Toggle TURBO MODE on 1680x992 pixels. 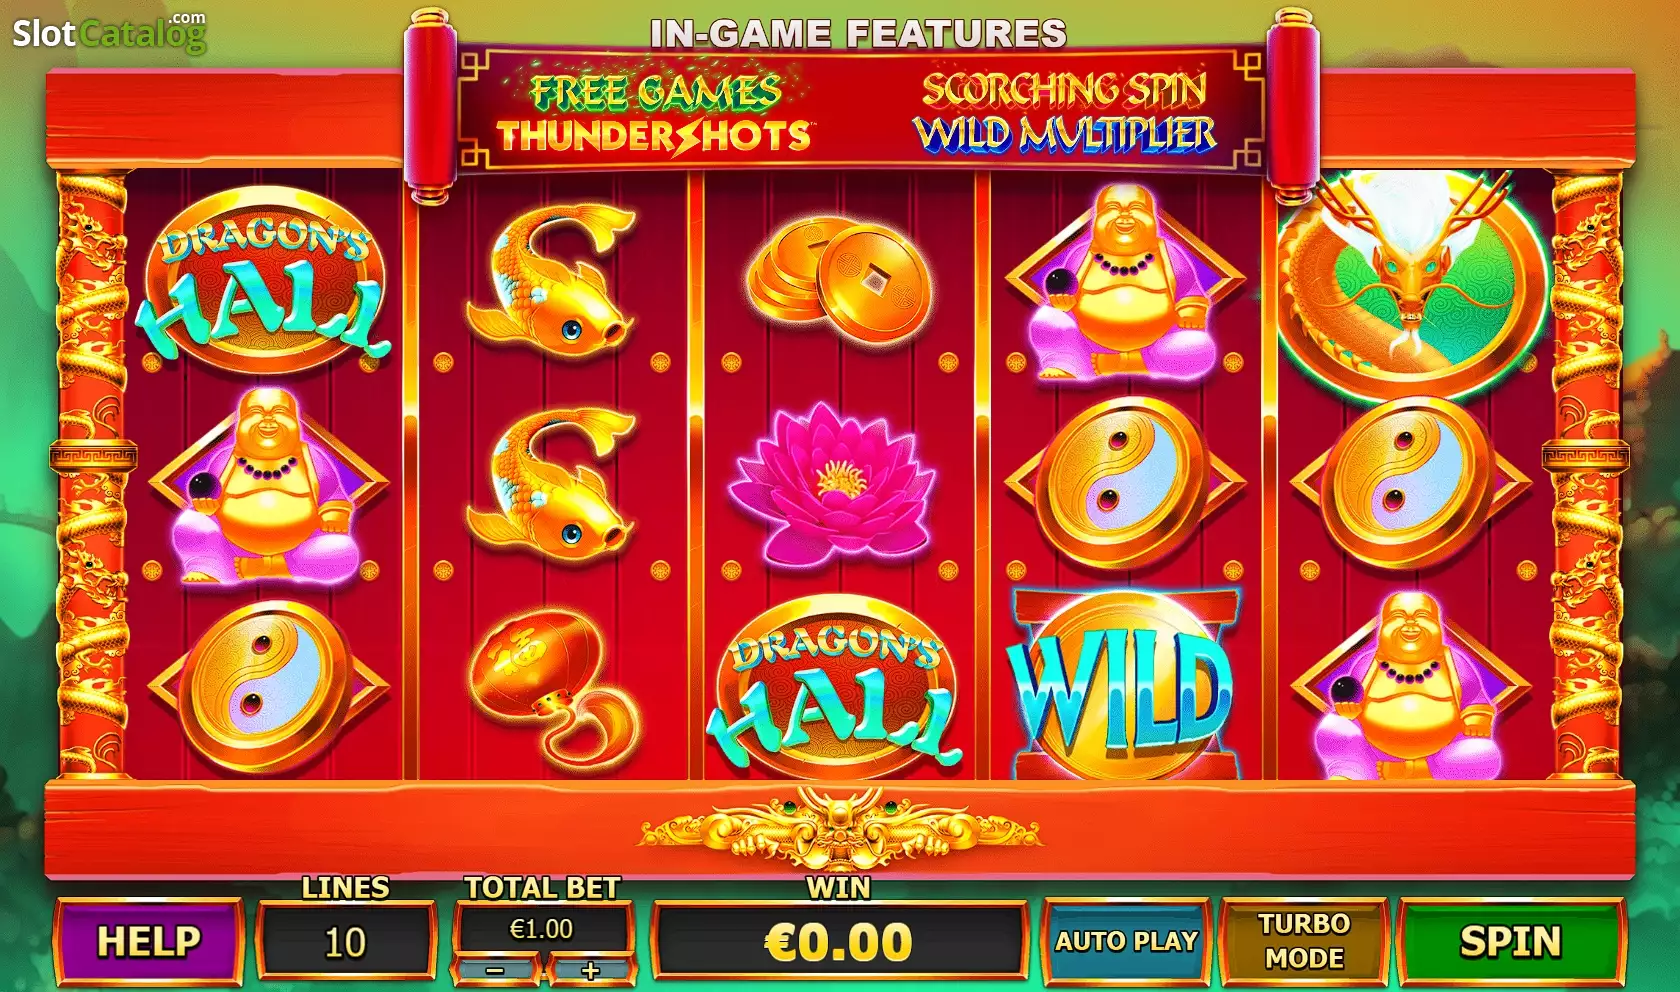(x=1304, y=941)
